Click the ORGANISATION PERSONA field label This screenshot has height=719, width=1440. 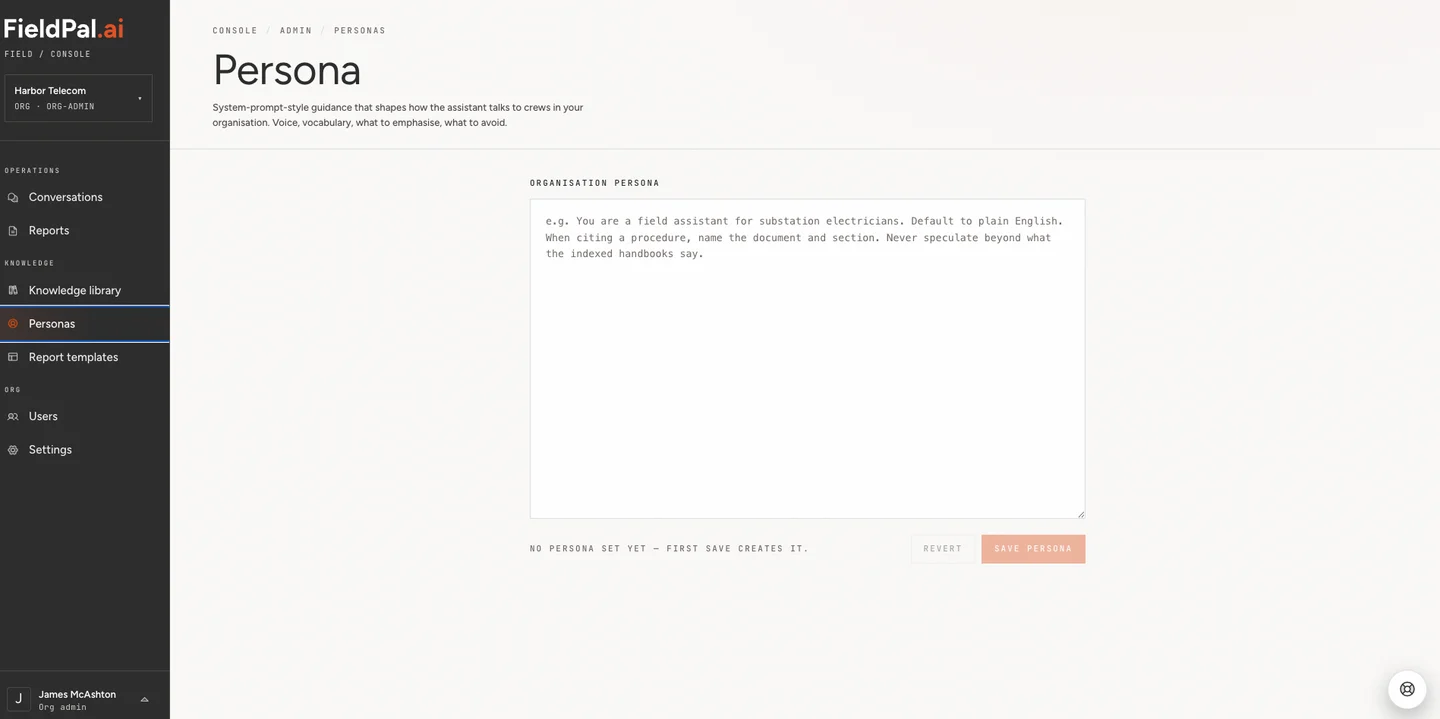(595, 184)
